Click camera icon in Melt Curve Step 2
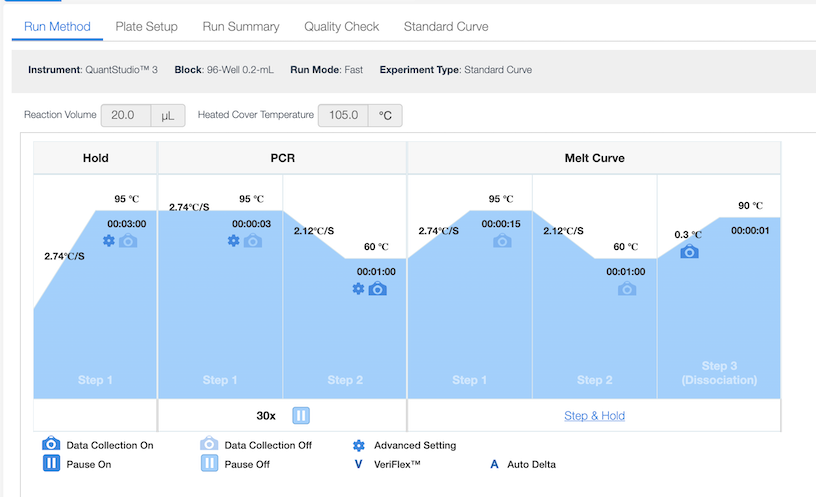 626,289
